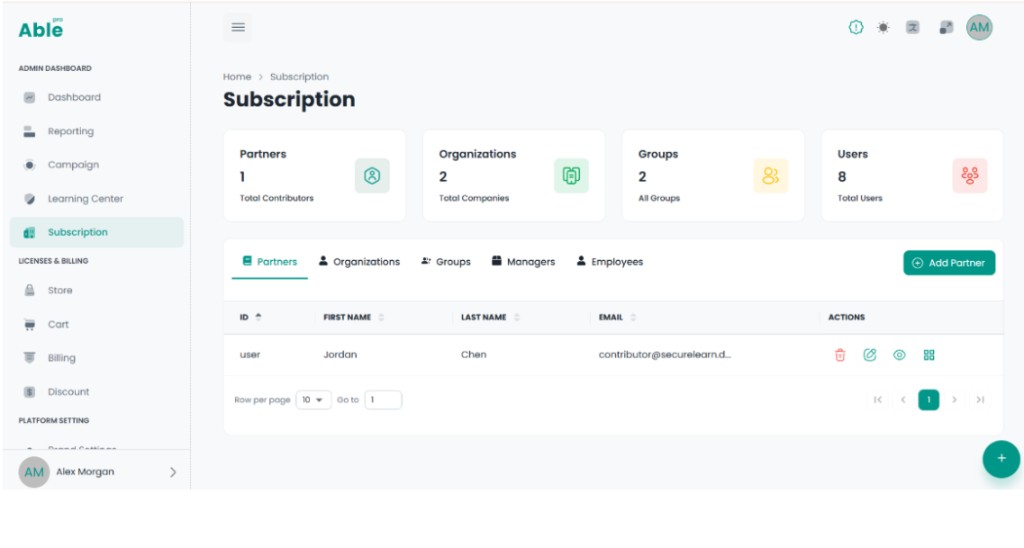This screenshot has width=1024, height=548.
Task: Open the grid icon in Actions column
Action: click(929, 355)
